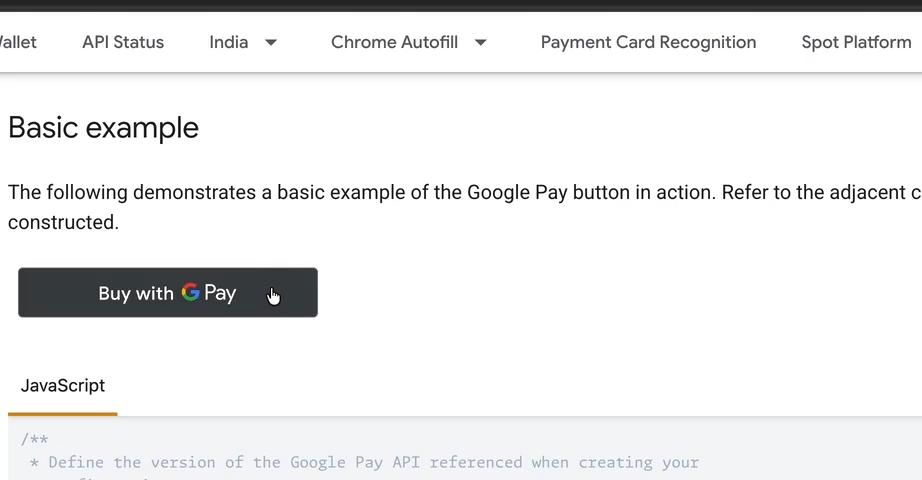The width and height of the screenshot is (922, 480).
Task: Select the JavaScript code tab
Action: tap(63, 385)
